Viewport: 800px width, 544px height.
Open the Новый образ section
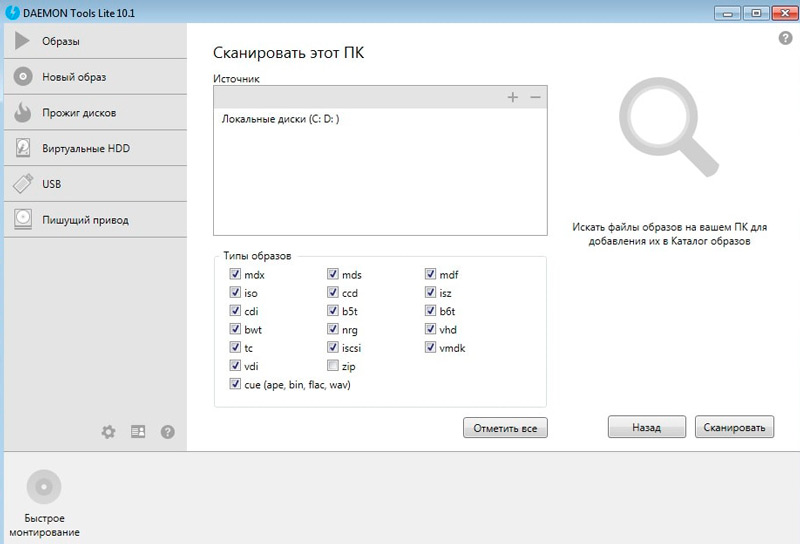(95, 77)
